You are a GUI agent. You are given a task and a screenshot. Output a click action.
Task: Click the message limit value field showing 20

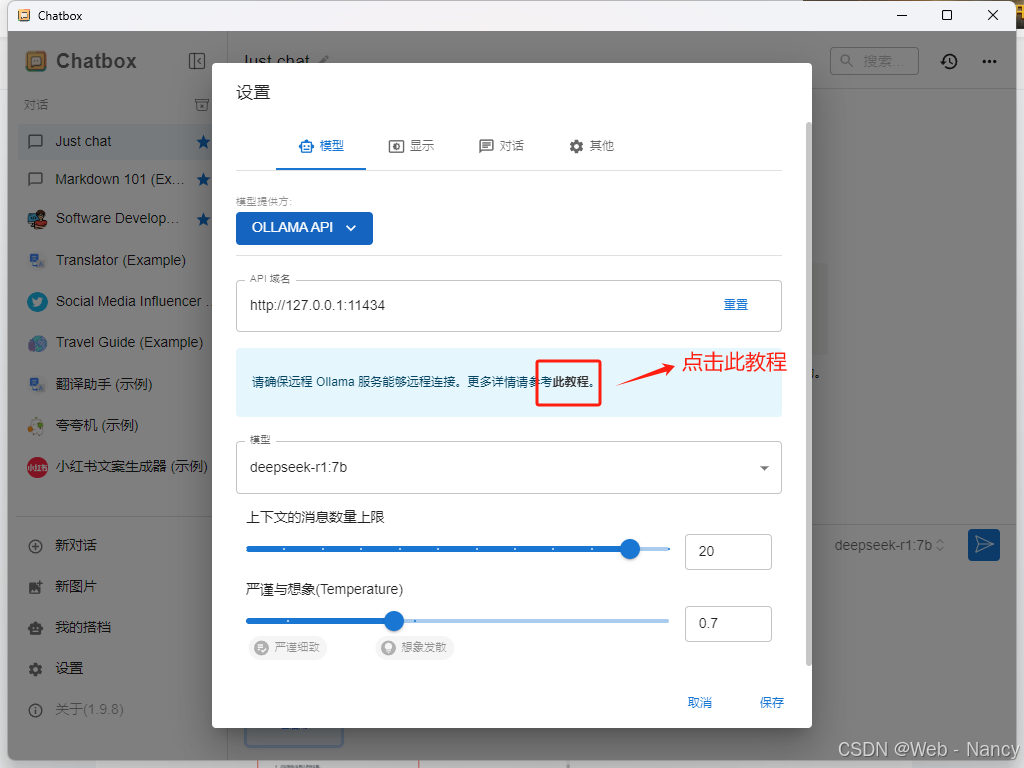click(728, 552)
